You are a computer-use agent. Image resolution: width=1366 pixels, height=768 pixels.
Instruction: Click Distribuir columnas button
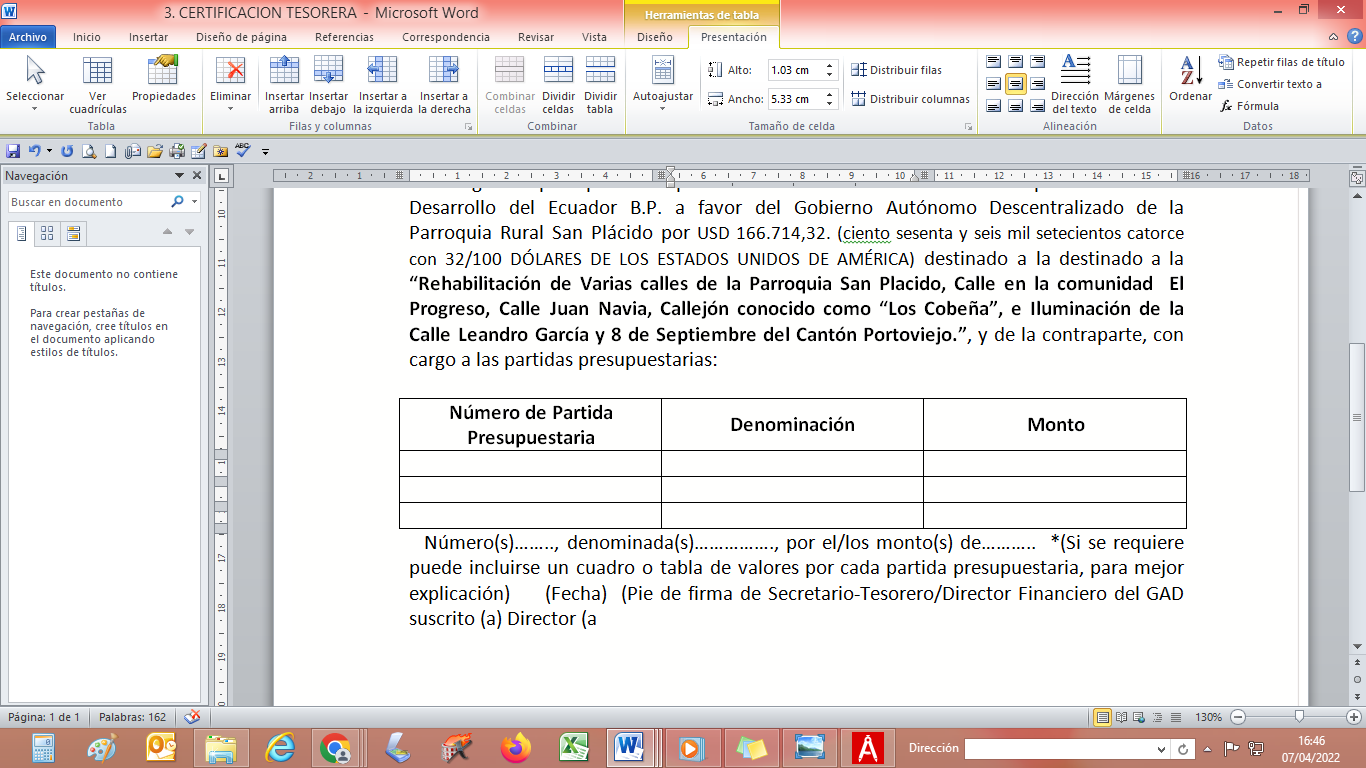910,99
